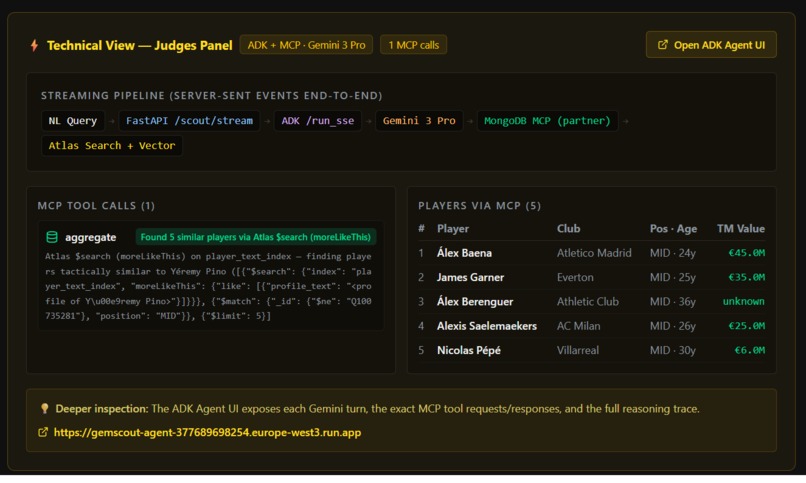Screen dimensions: 806x483
Task: Click the lightning bolt icon beside Technical View
Action: pyautogui.click(x=34, y=45)
